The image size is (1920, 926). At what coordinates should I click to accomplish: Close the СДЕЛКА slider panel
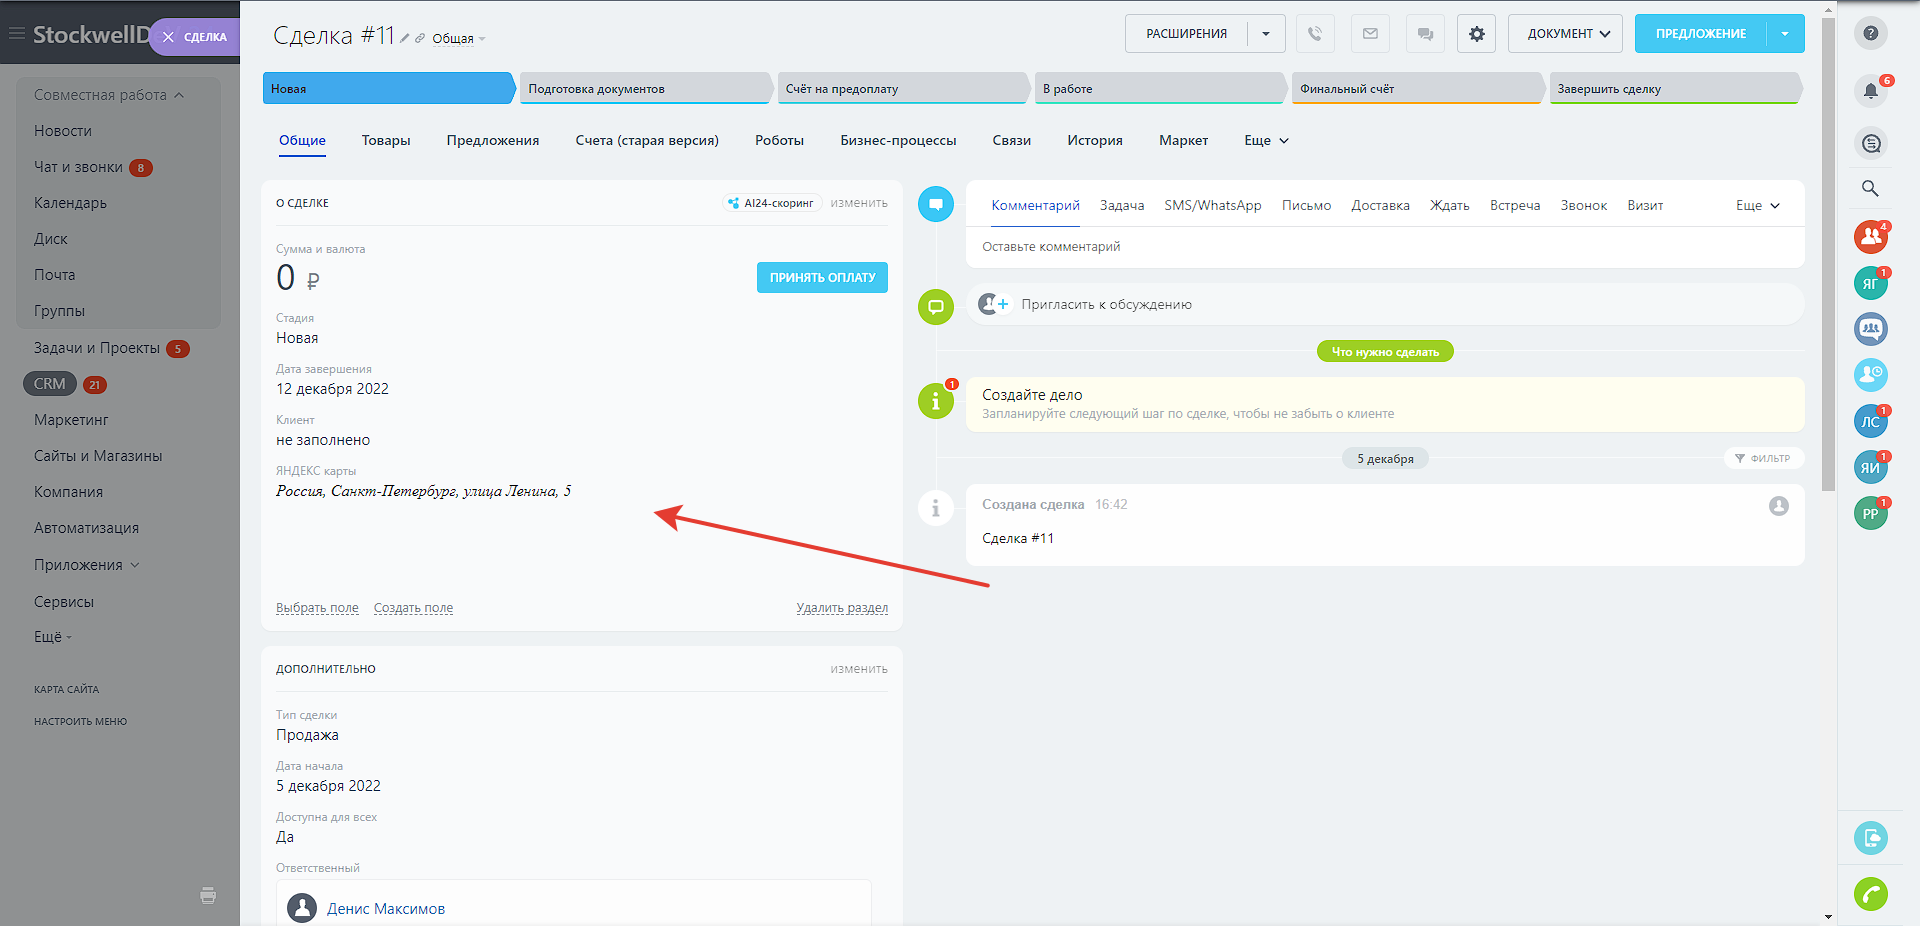[168, 37]
